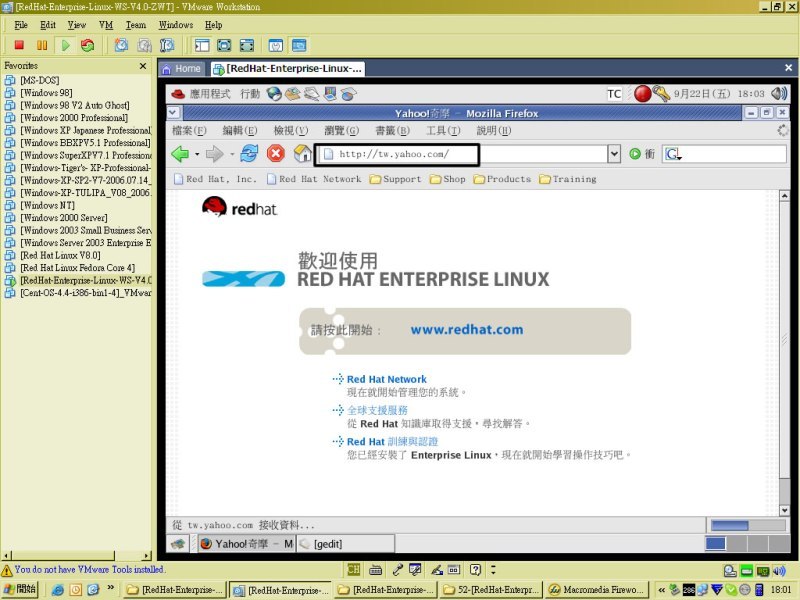Go back using Firefox green back arrow

180,154
